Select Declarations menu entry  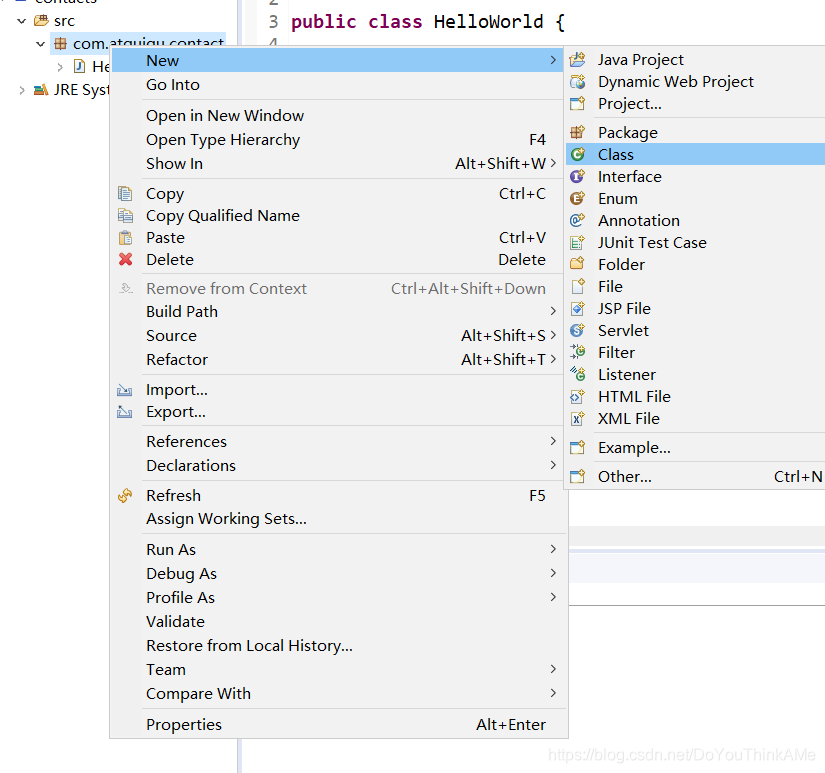point(339,466)
